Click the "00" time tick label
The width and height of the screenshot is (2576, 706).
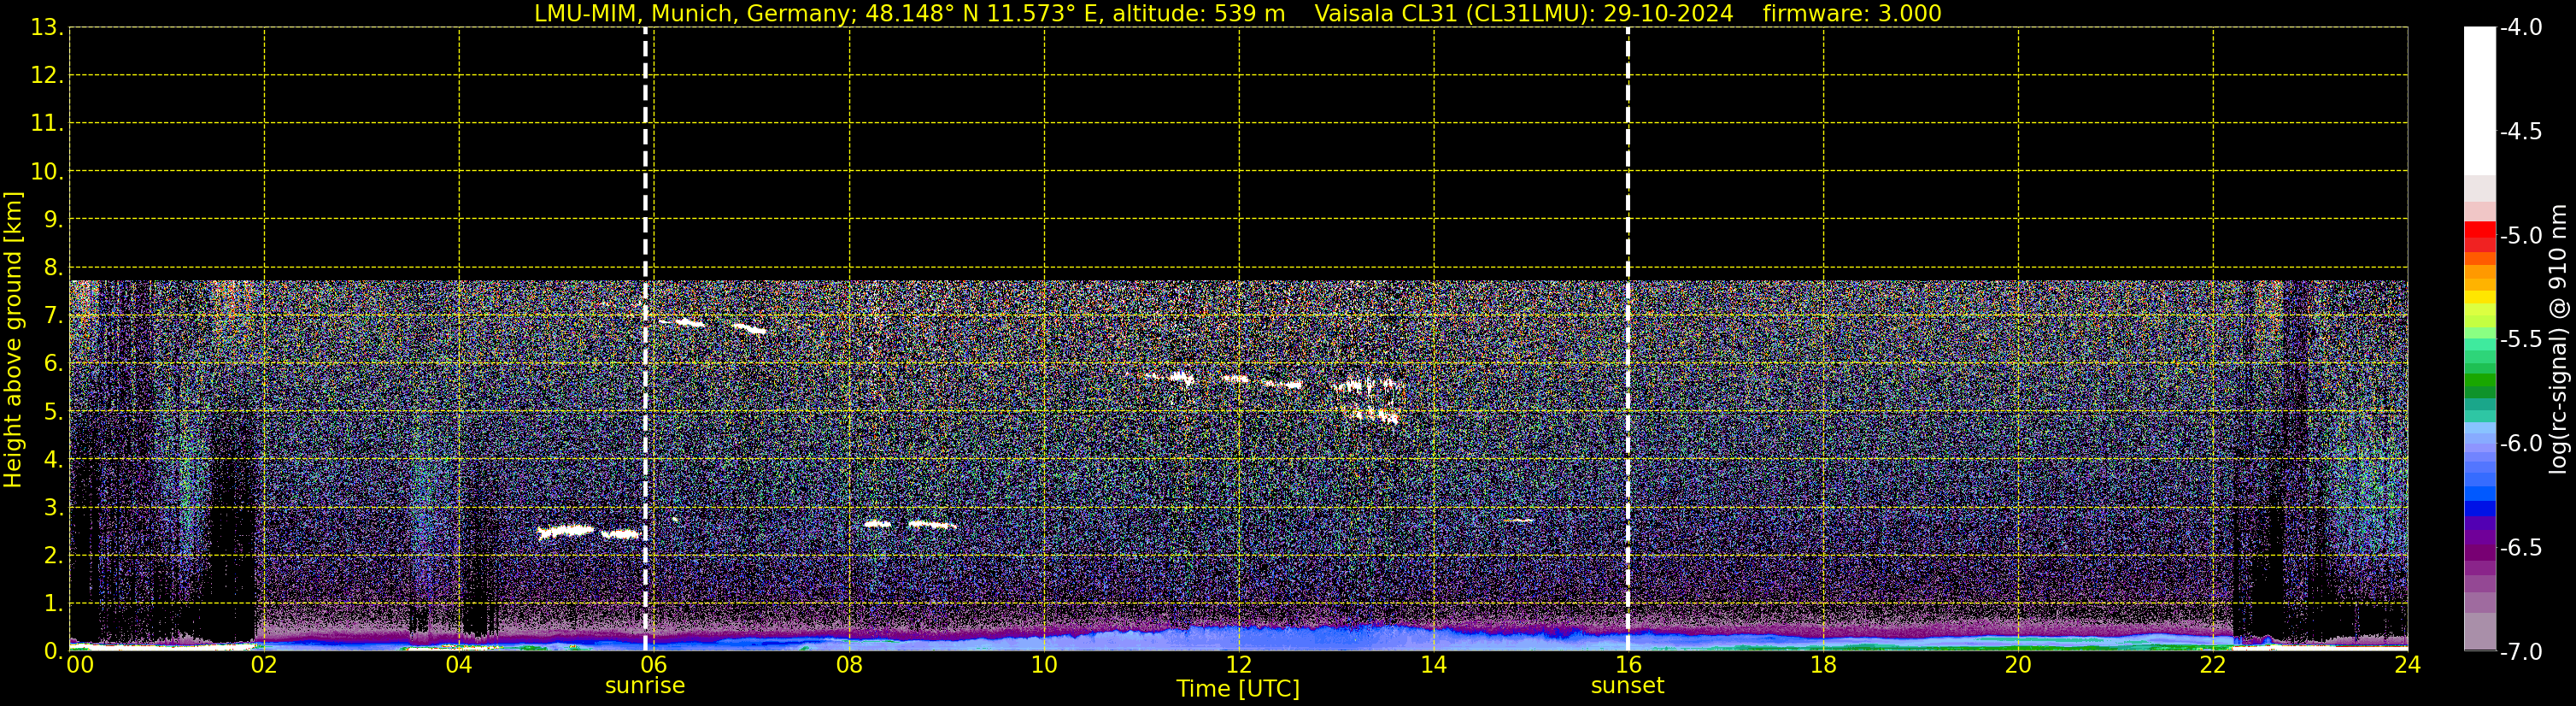(80, 665)
